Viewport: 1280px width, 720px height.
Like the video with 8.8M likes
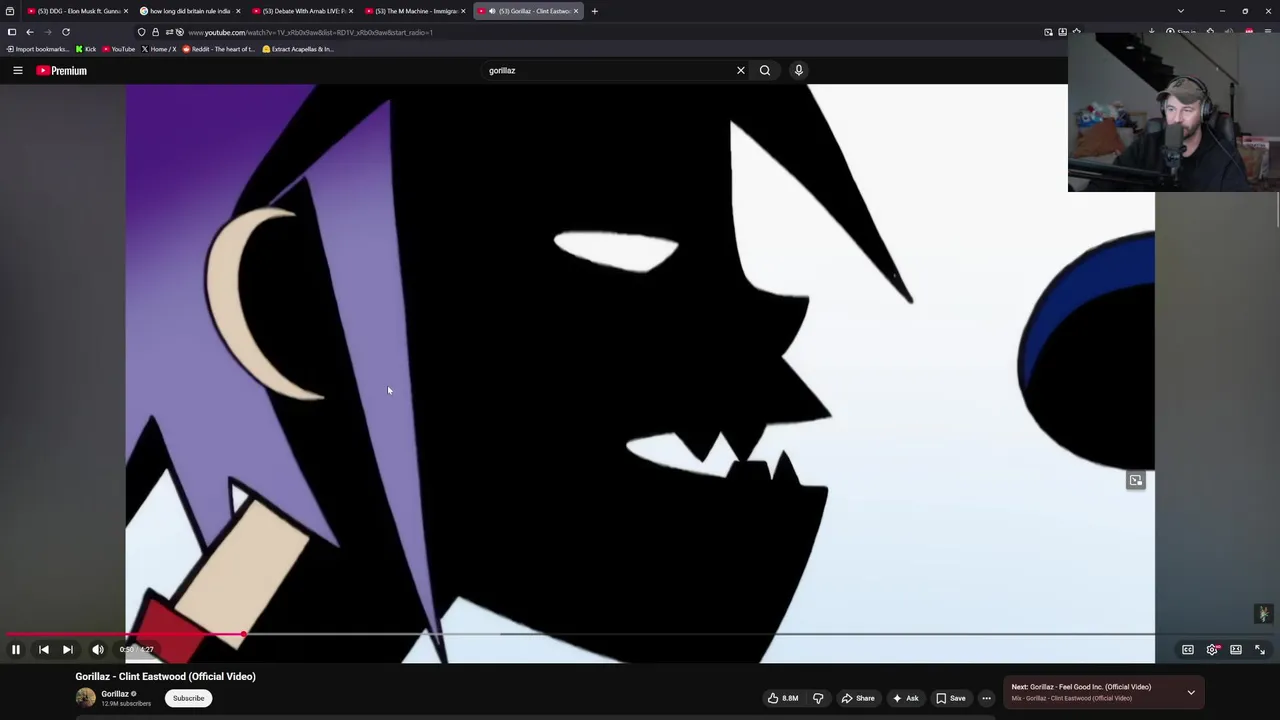click(783, 698)
